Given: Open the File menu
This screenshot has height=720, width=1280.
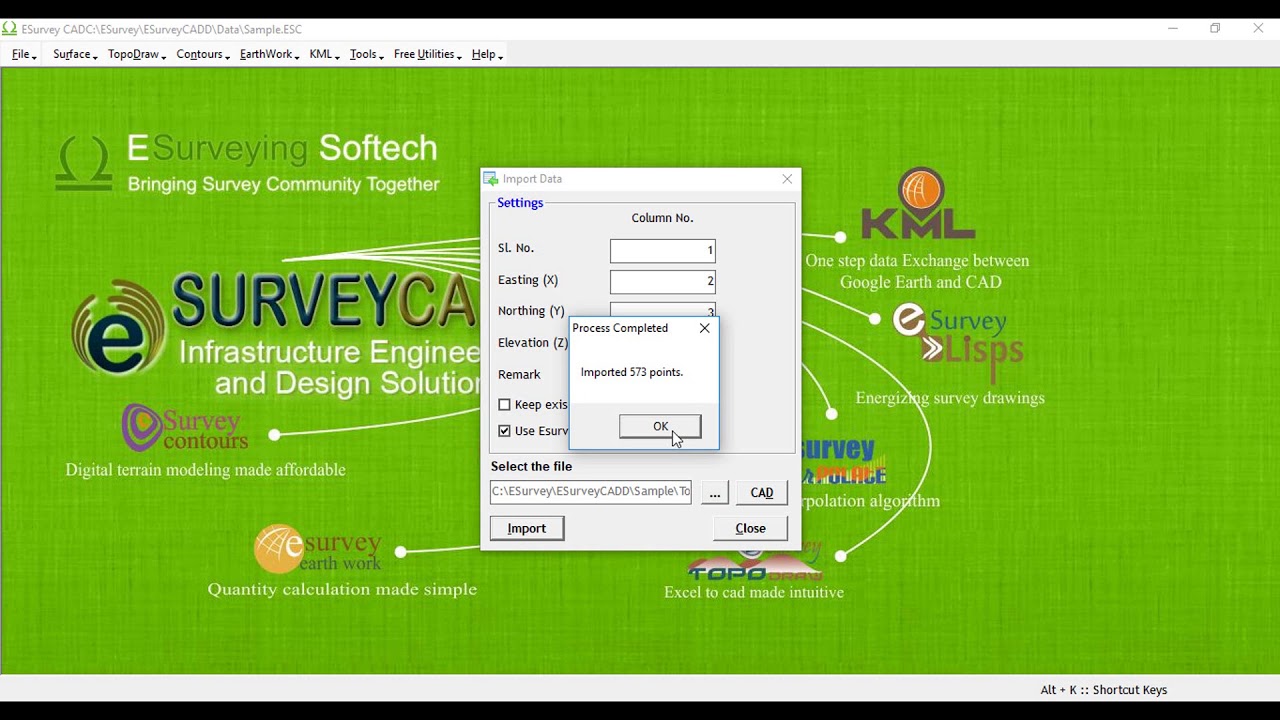Looking at the screenshot, I should [24, 54].
